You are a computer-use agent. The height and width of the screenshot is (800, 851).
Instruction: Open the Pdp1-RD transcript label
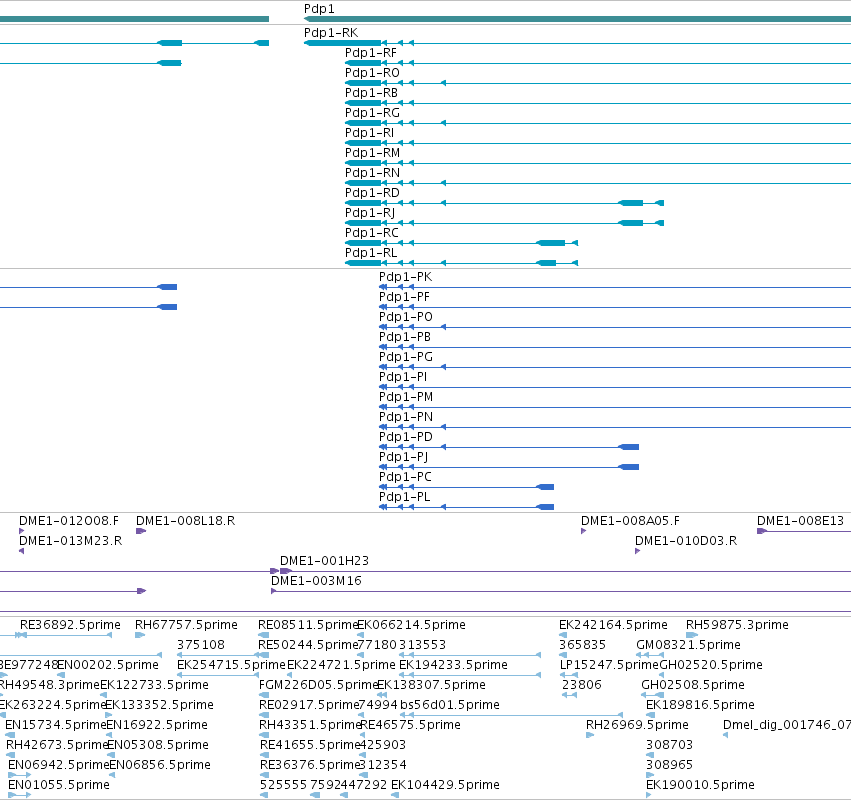(372, 193)
